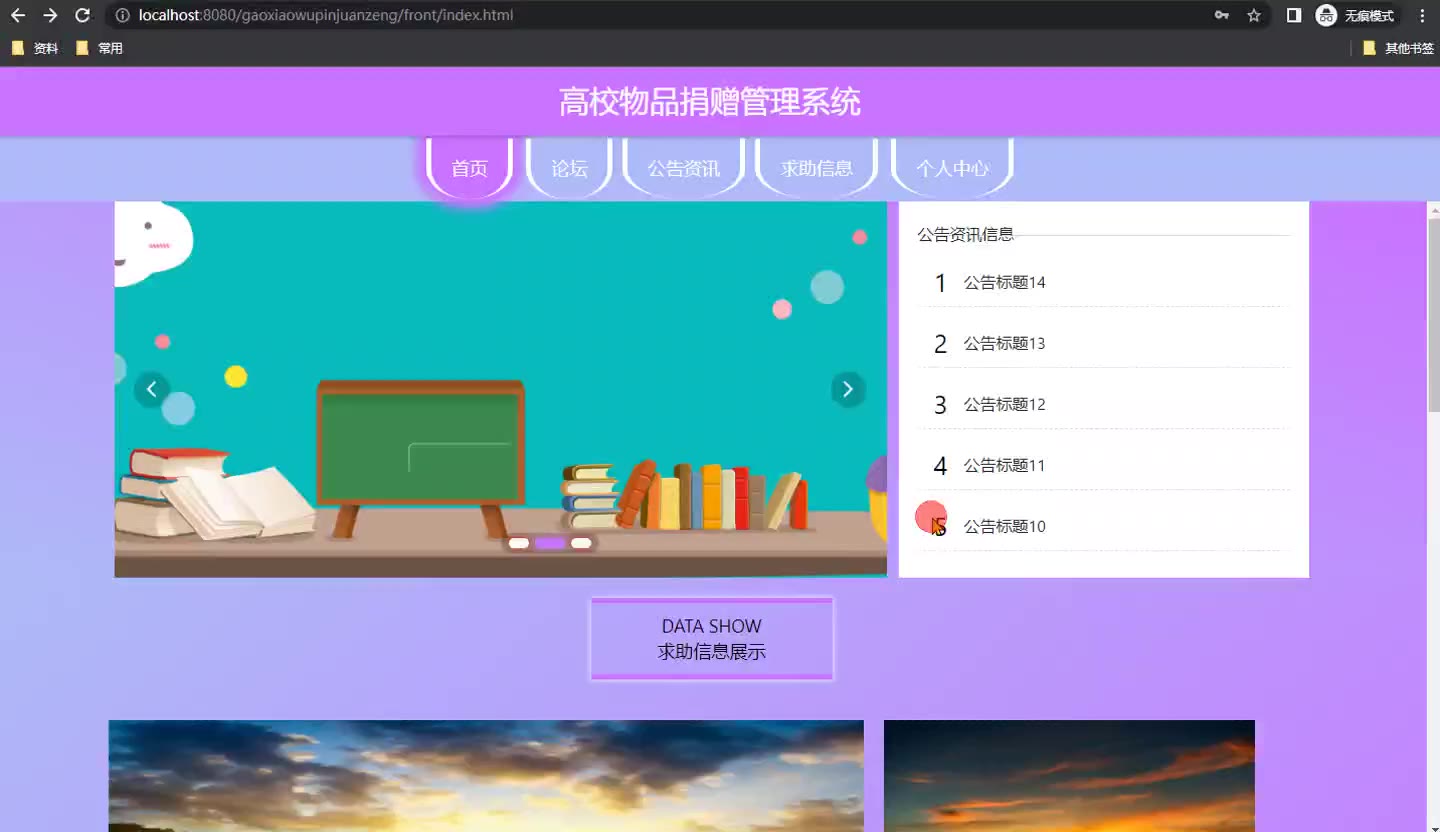
Task: Click the browser forward arrow
Action: pos(50,15)
